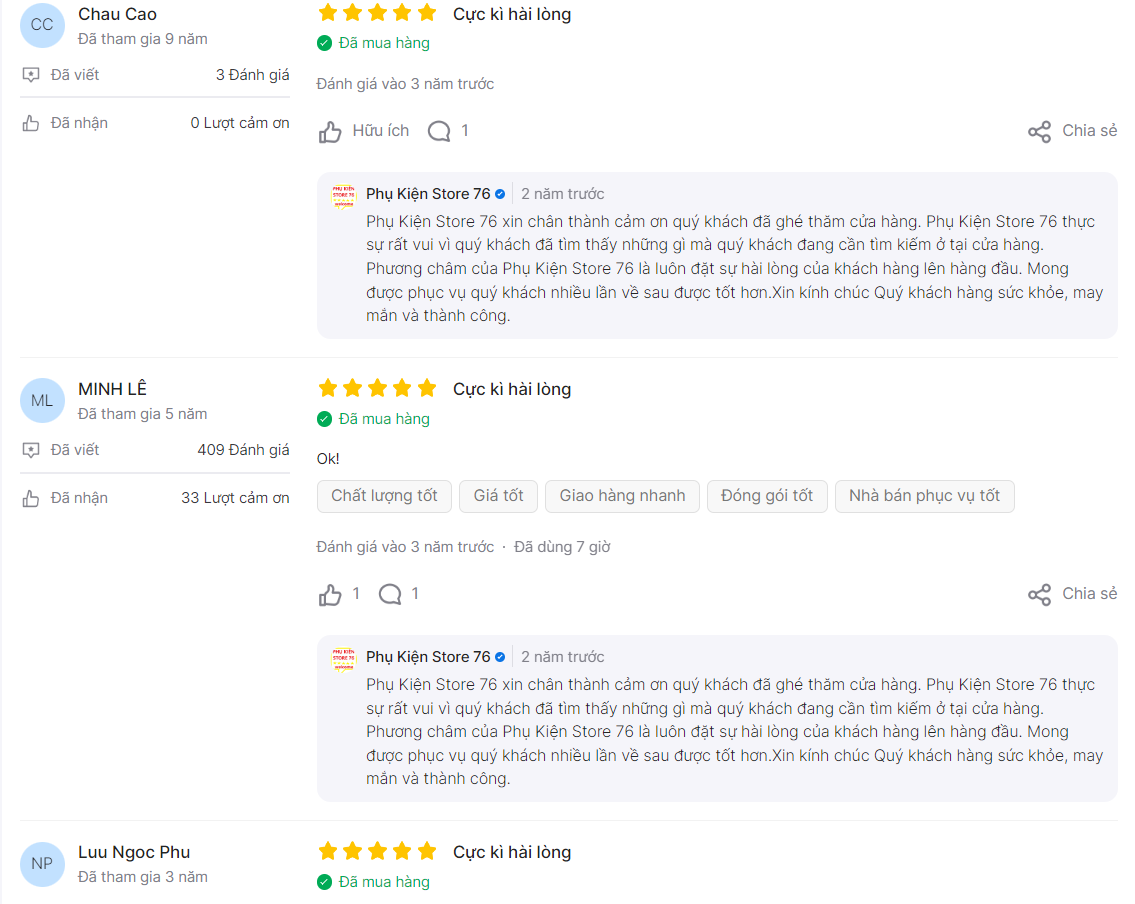The width and height of the screenshot is (1135, 904).
Task: Open the MINH LÊ reviewer profile name
Action: [x=112, y=389]
